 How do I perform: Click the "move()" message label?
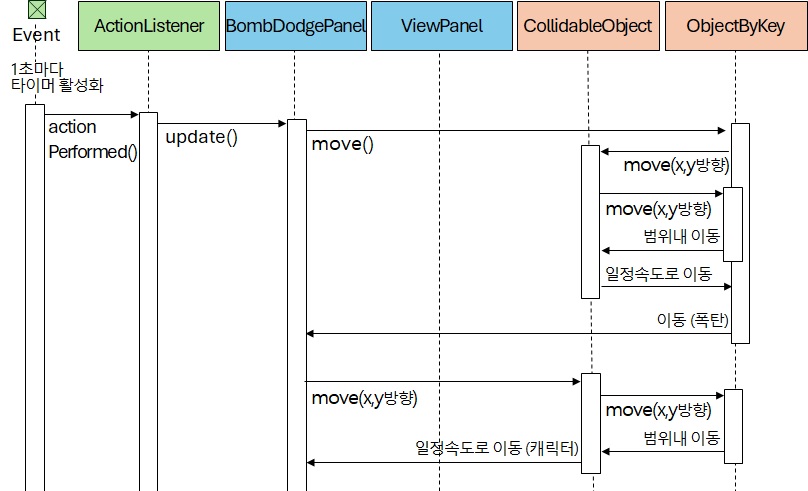pos(342,144)
